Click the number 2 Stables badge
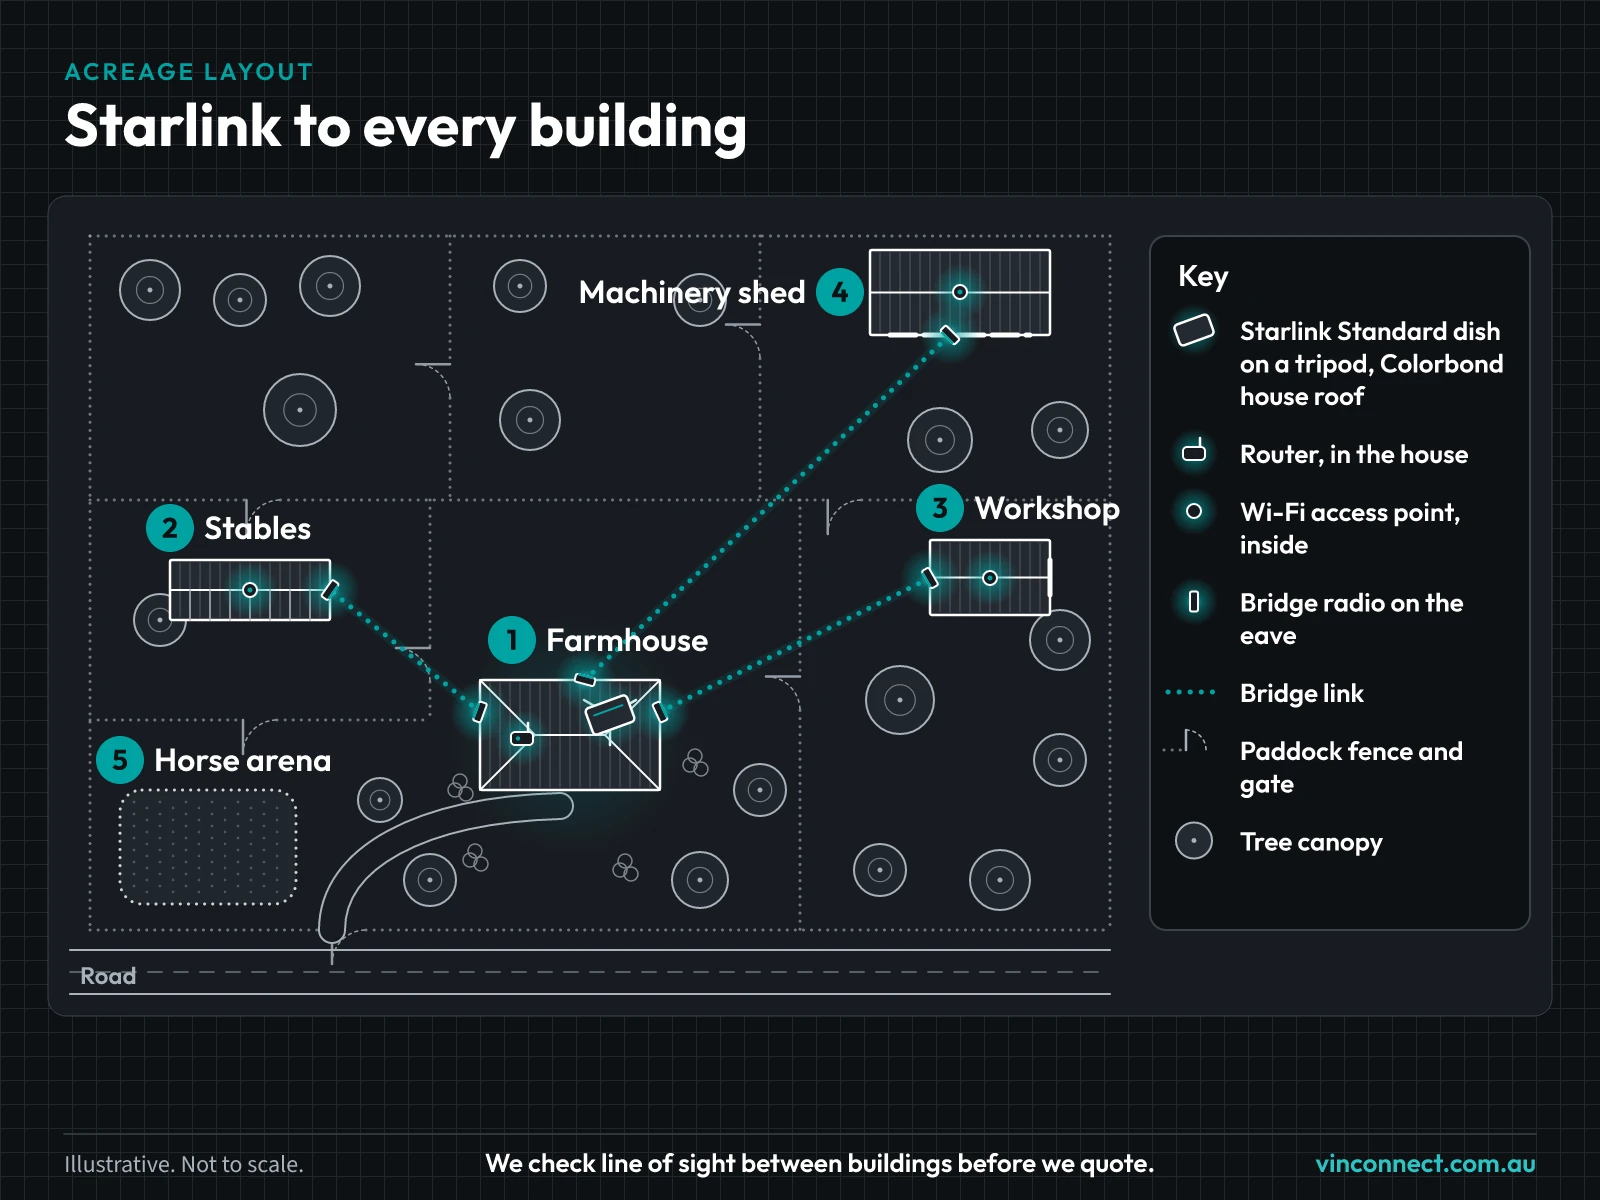 coord(170,528)
